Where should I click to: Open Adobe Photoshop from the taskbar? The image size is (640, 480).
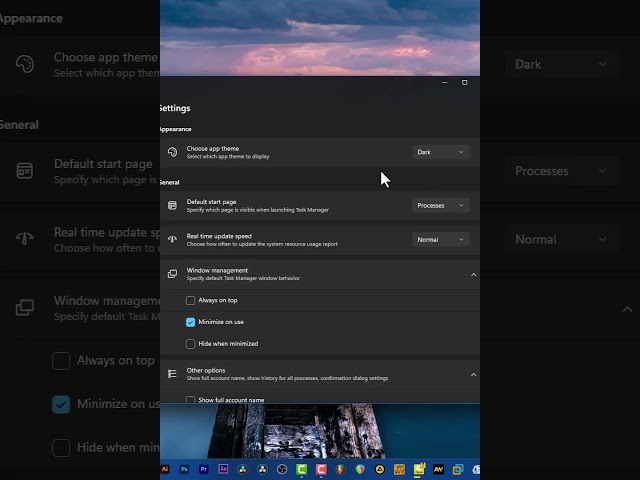(x=184, y=469)
